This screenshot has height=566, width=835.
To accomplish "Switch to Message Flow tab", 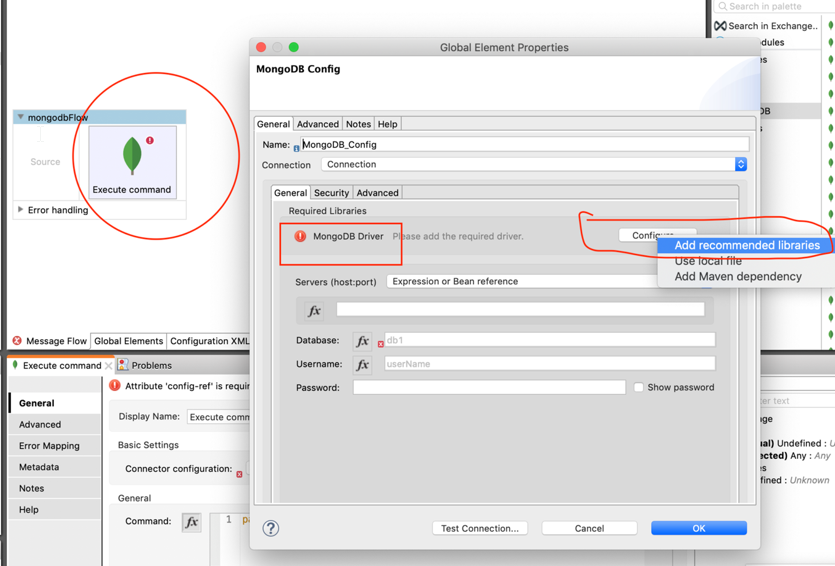I will click(50, 341).
